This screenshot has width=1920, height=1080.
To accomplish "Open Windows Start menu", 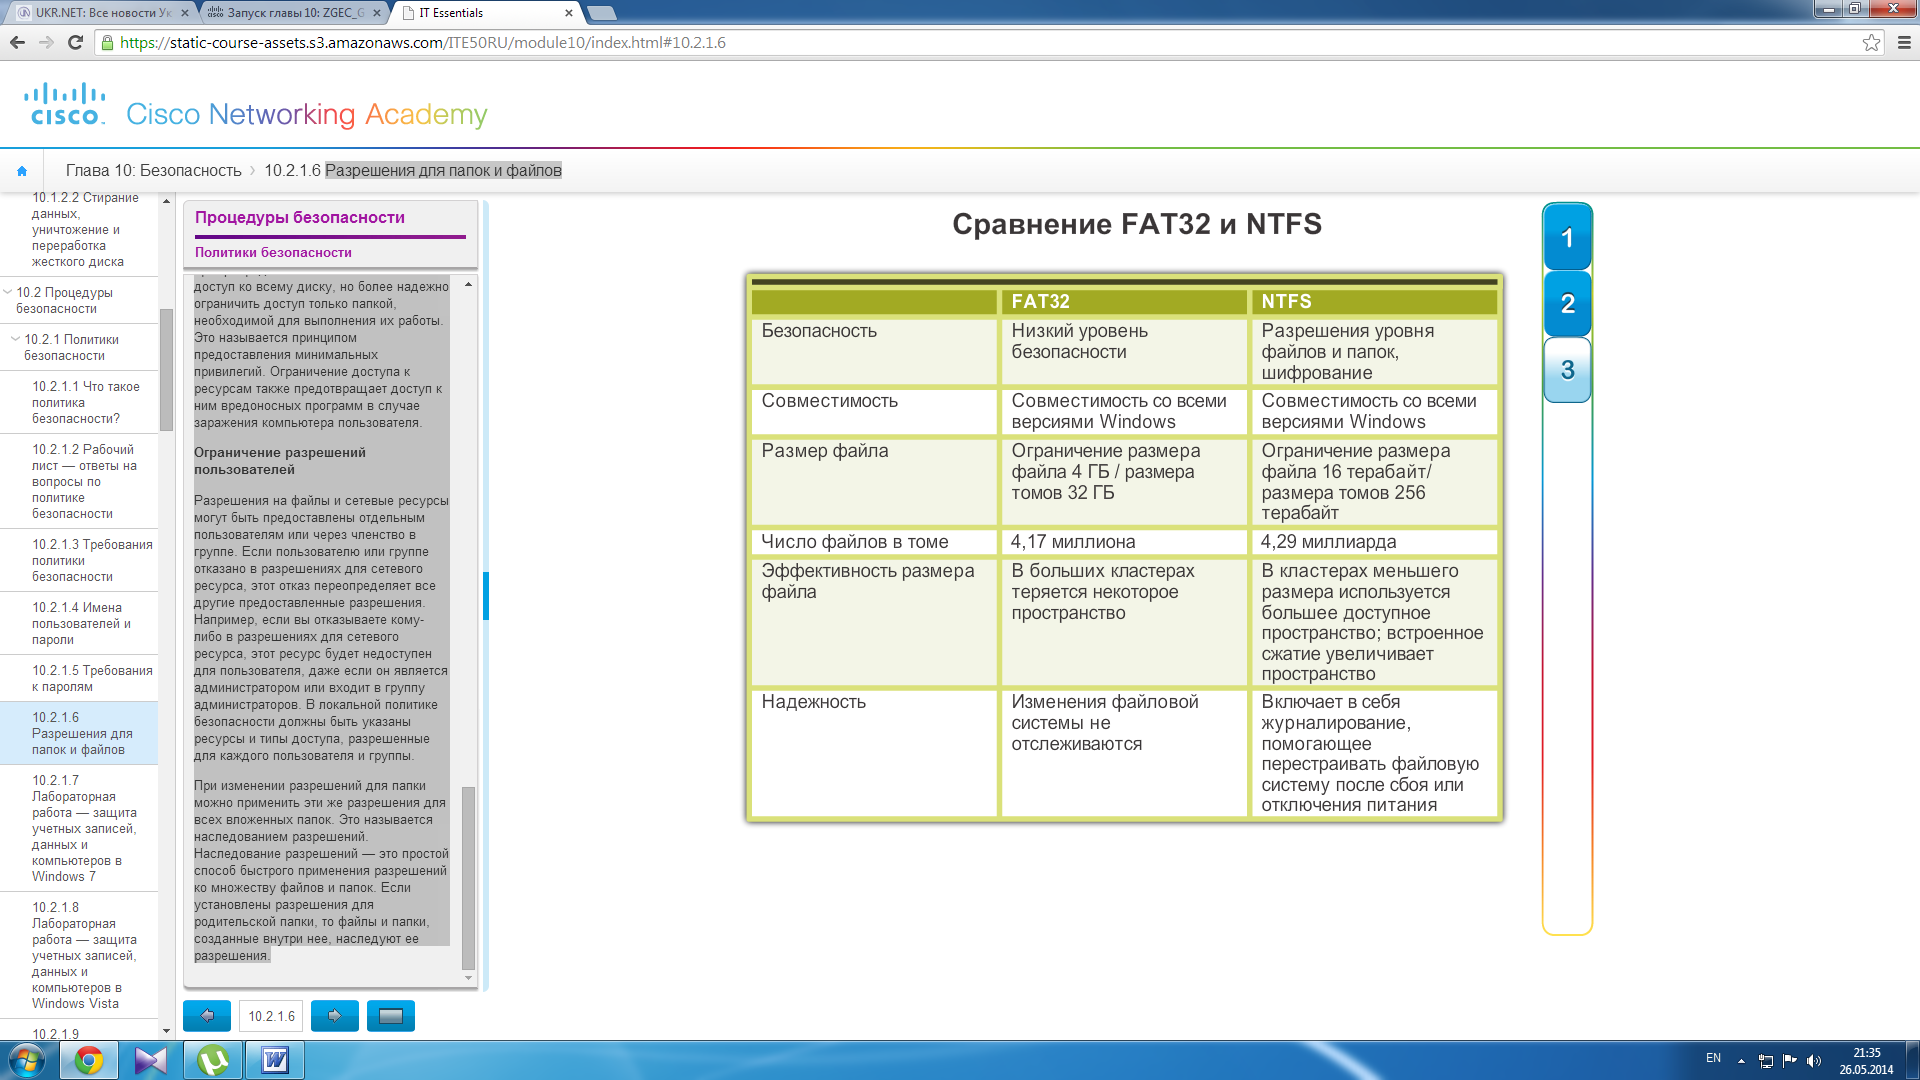I will click(27, 1060).
